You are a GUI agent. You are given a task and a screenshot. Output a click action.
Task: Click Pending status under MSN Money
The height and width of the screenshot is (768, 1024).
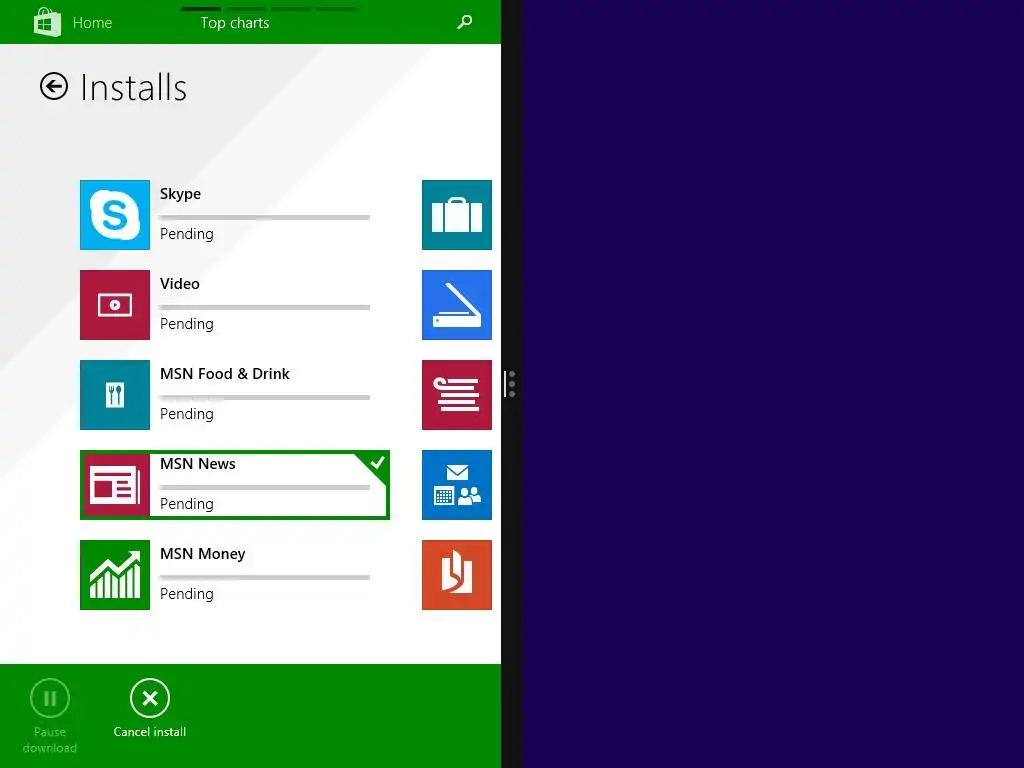coord(187,594)
